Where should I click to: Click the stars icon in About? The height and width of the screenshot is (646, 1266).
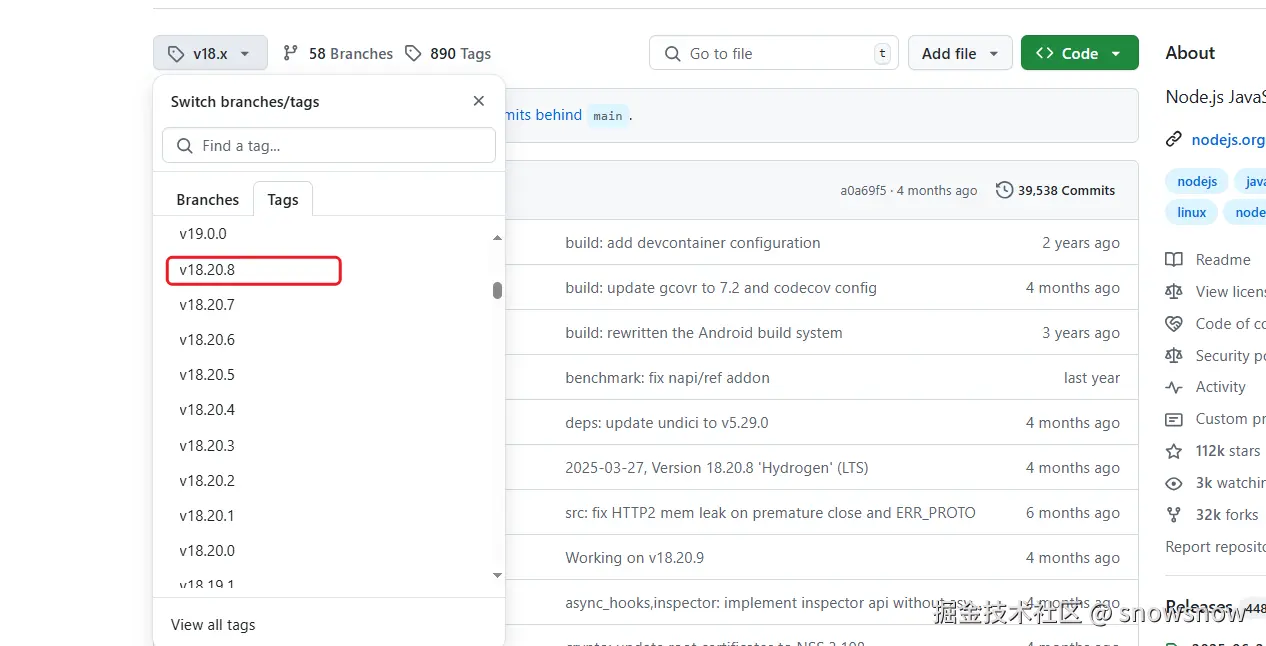click(1174, 451)
